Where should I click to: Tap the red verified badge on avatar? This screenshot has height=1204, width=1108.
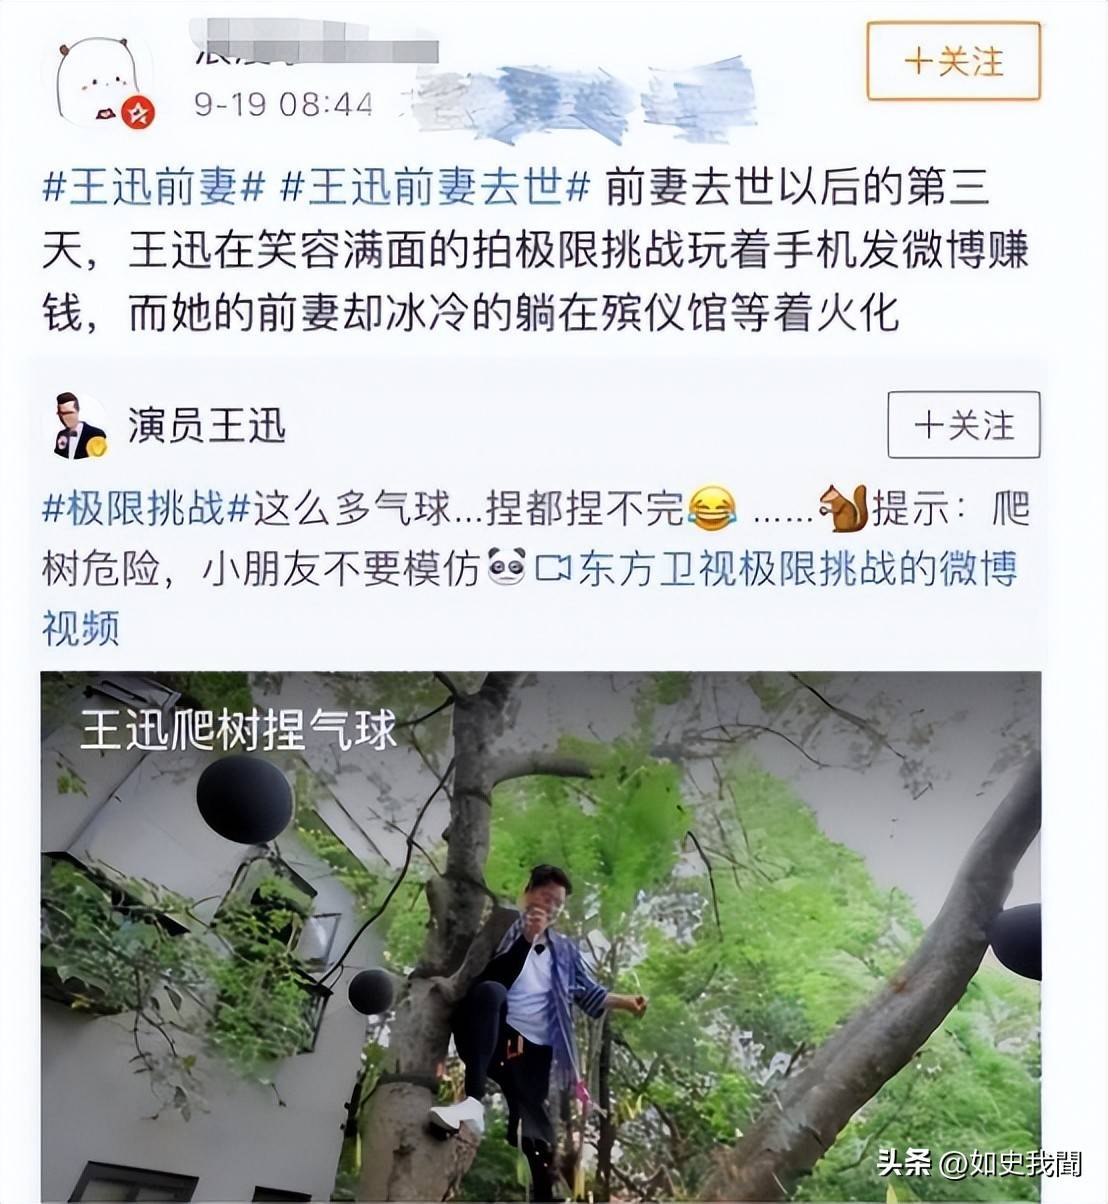138,113
